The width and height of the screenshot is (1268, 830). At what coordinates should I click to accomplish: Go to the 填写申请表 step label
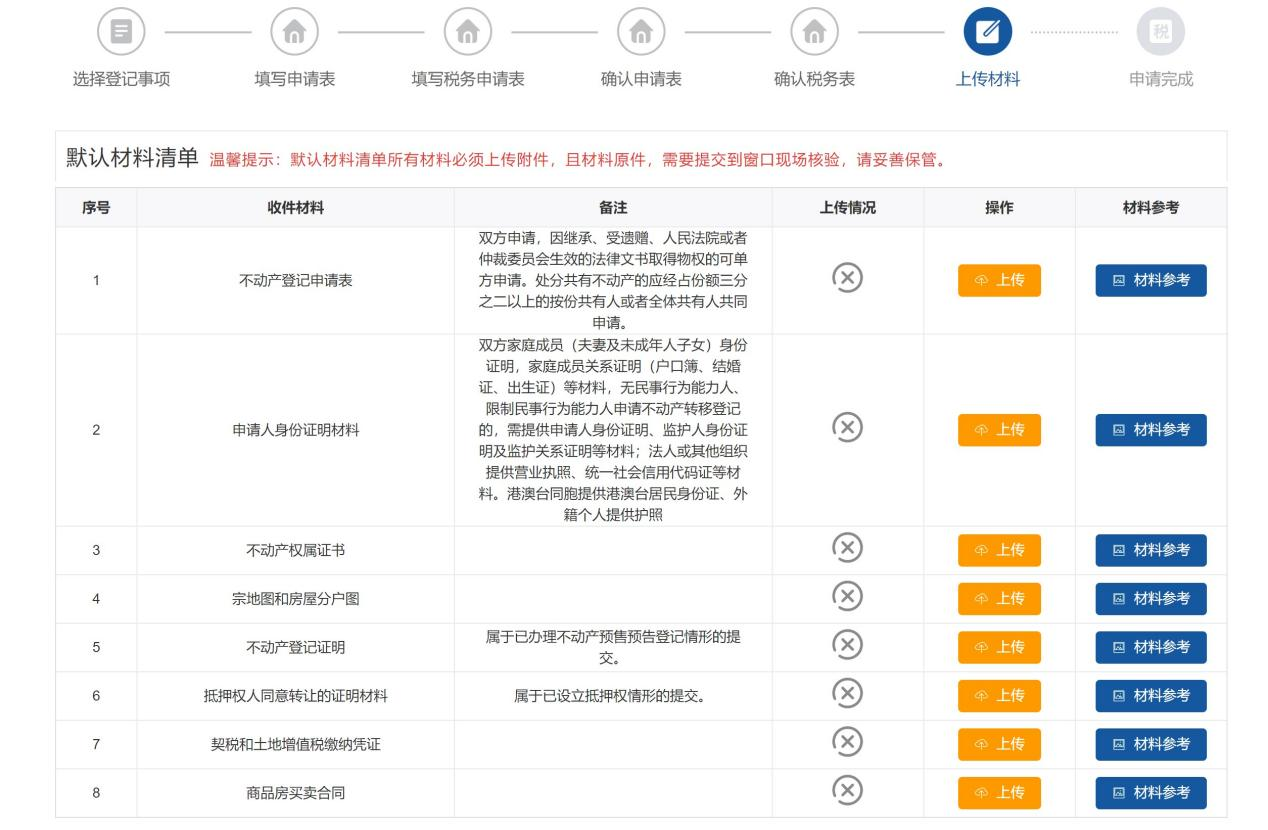(295, 80)
